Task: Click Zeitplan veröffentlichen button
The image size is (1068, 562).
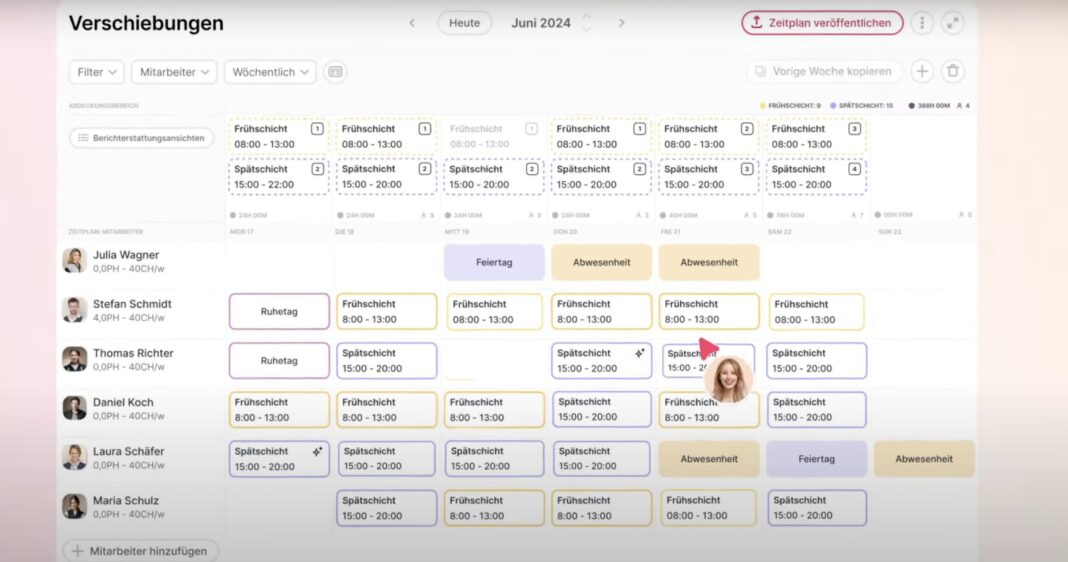Action: pyautogui.click(x=821, y=23)
